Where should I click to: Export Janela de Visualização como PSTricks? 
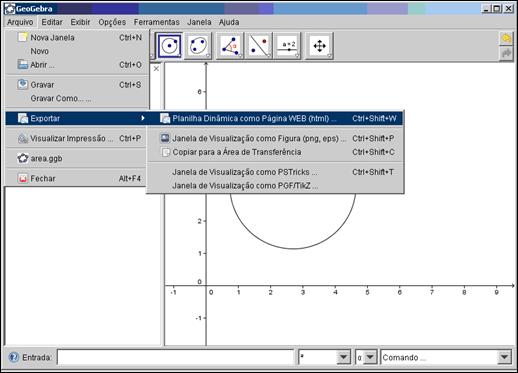click(x=275, y=172)
